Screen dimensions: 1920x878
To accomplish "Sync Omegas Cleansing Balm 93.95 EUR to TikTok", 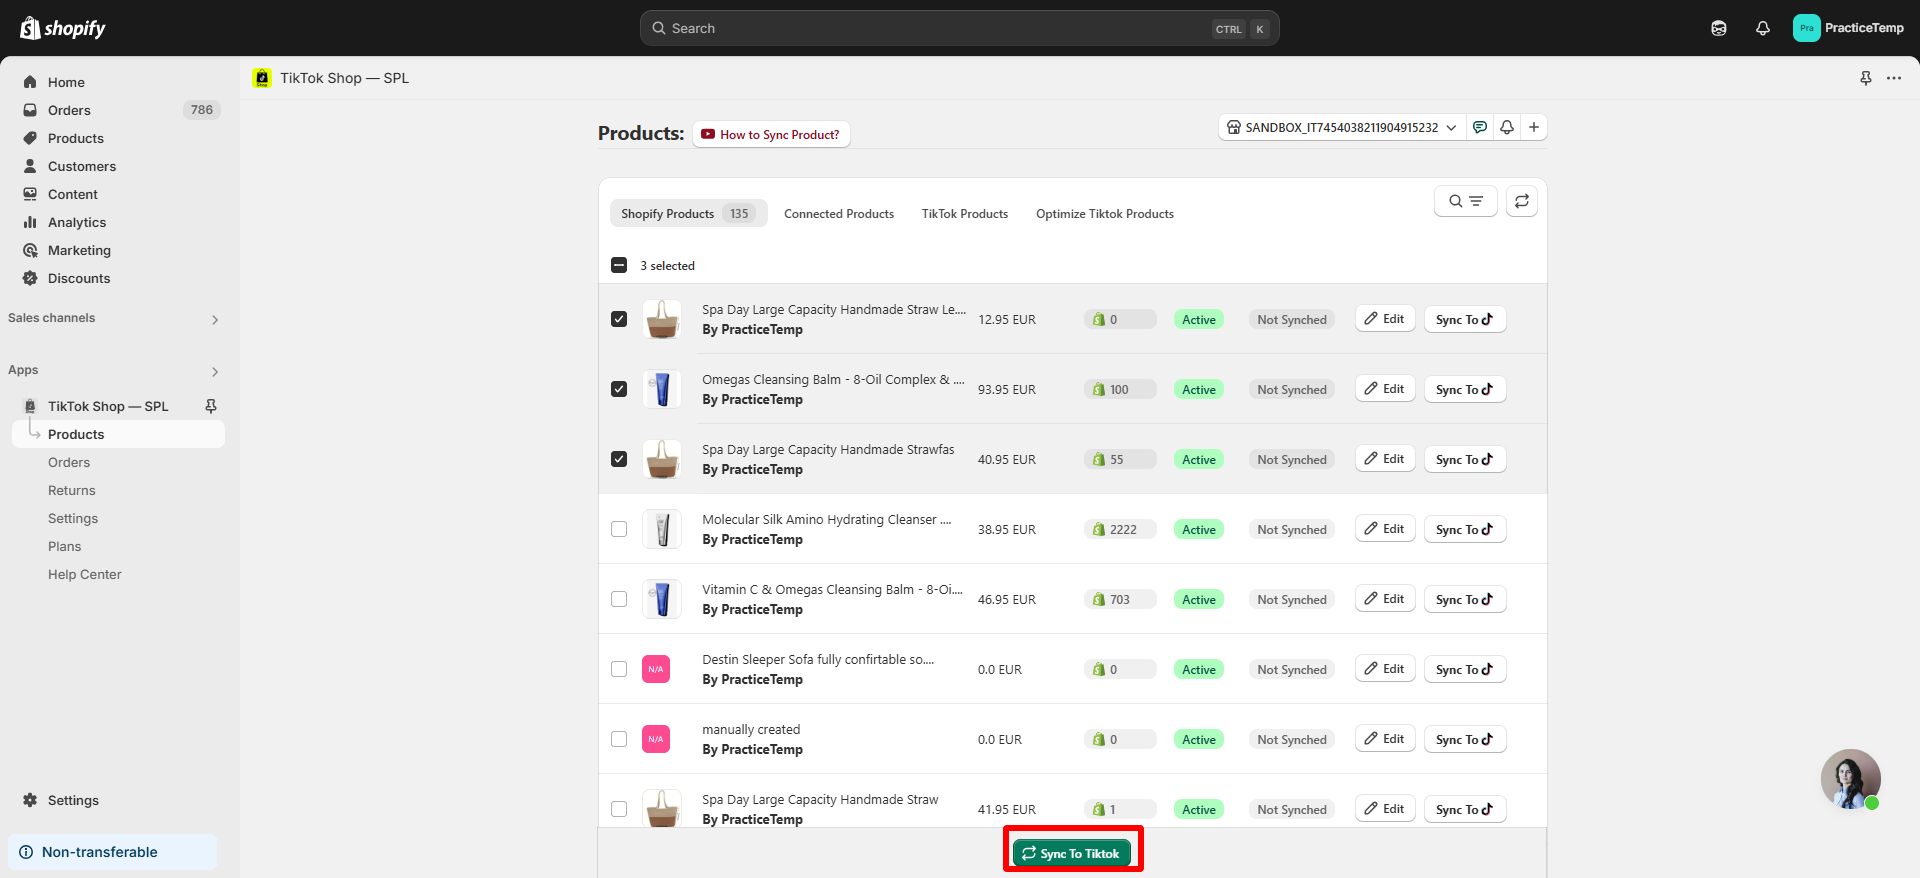I will tap(1465, 389).
